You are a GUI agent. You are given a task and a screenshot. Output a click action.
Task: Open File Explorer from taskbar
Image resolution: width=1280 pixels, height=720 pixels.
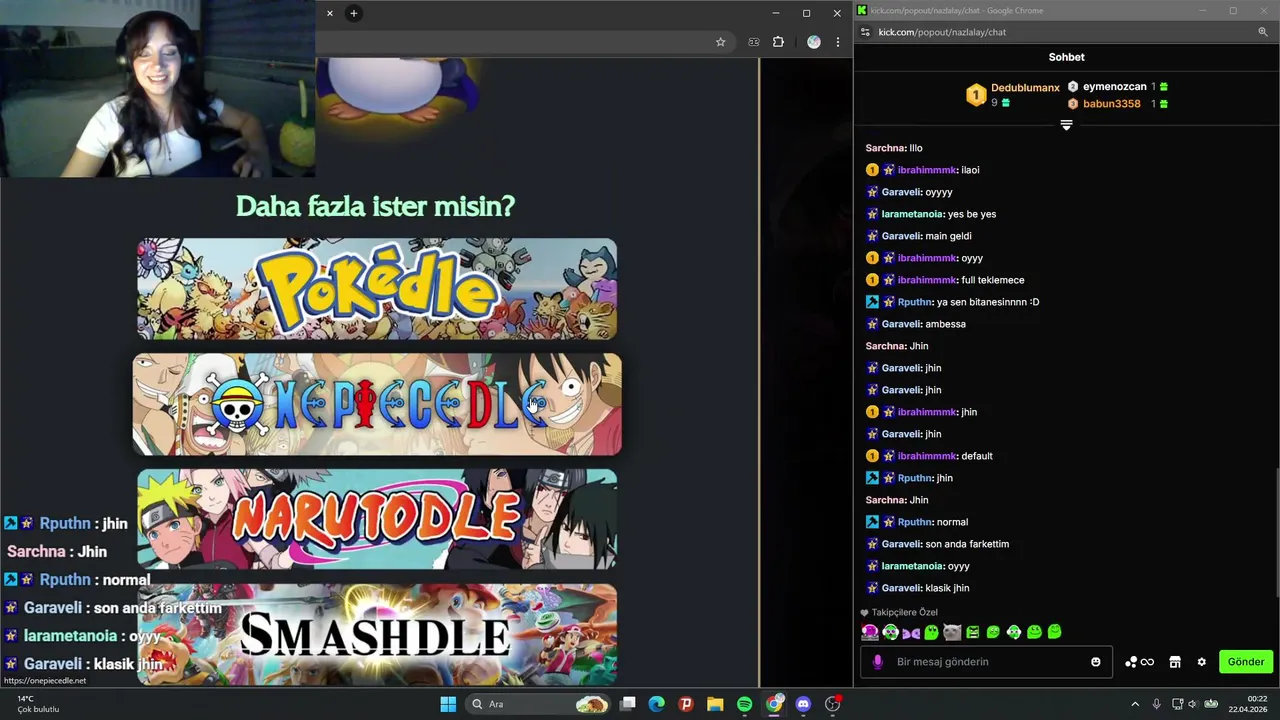[x=715, y=704]
